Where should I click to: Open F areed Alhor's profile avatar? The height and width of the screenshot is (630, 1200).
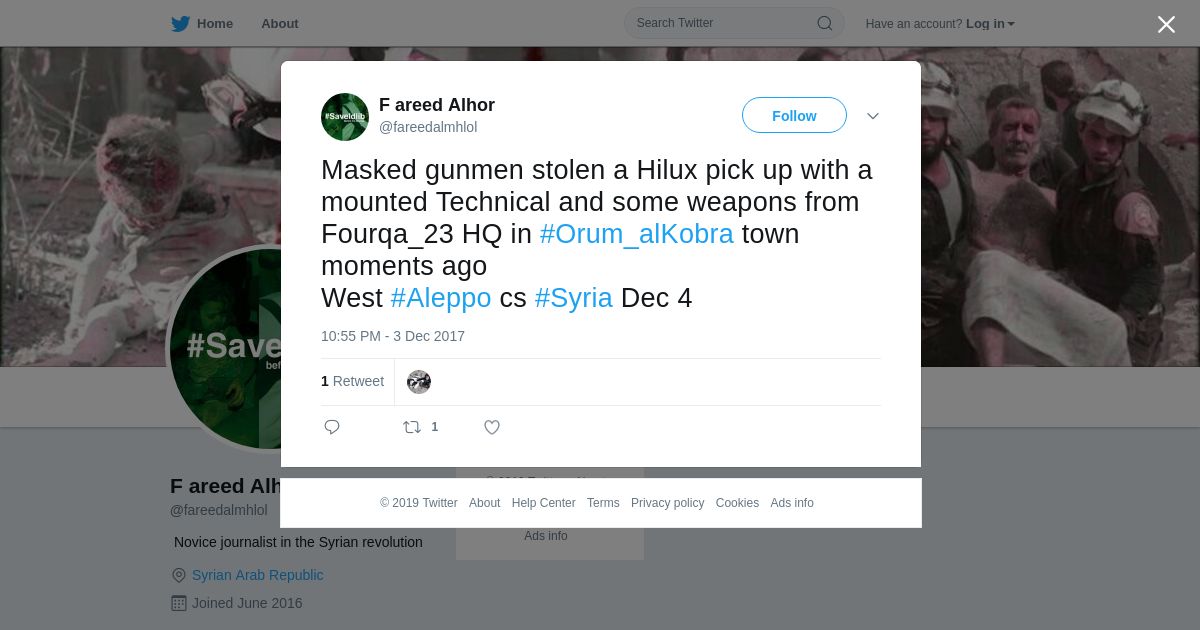click(x=345, y=117)
